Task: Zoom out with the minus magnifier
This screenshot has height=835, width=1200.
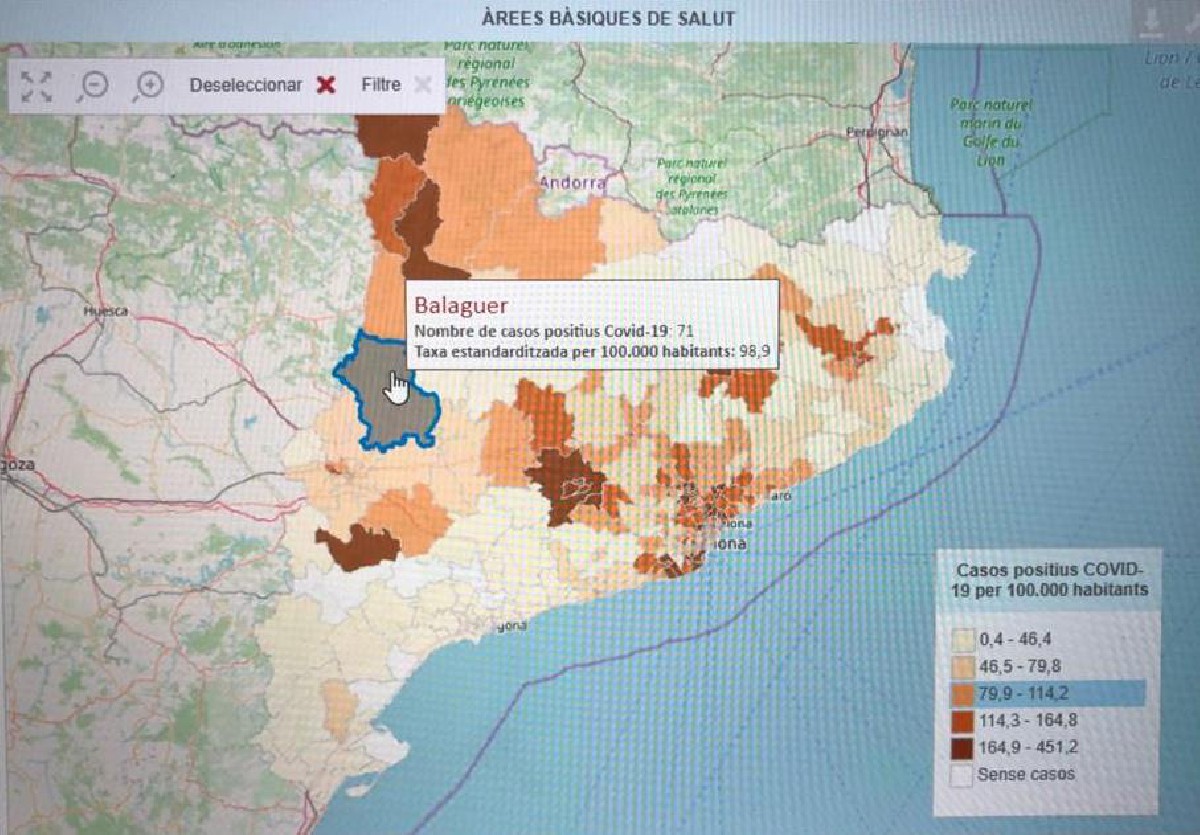Action: 92,86
